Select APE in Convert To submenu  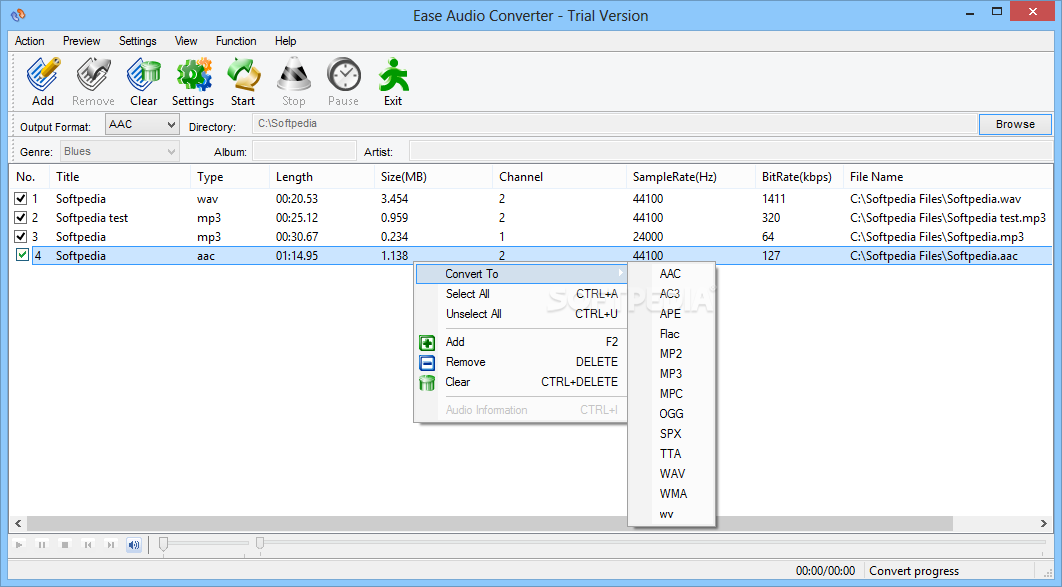pyautogui.click(x=671, y=313)
